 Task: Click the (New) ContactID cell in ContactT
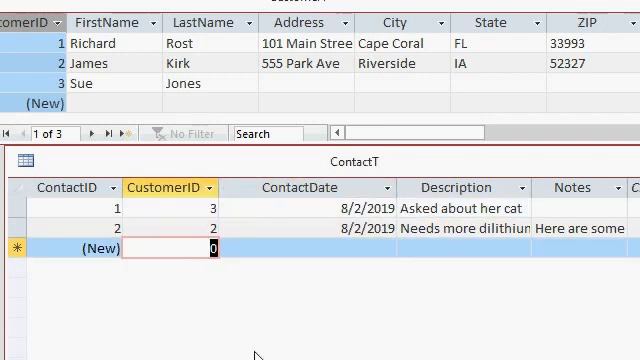coord(75,248)
